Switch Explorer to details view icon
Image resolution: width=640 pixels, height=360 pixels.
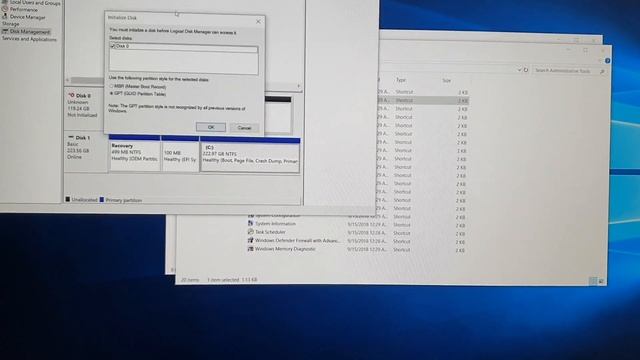(593, 281)
